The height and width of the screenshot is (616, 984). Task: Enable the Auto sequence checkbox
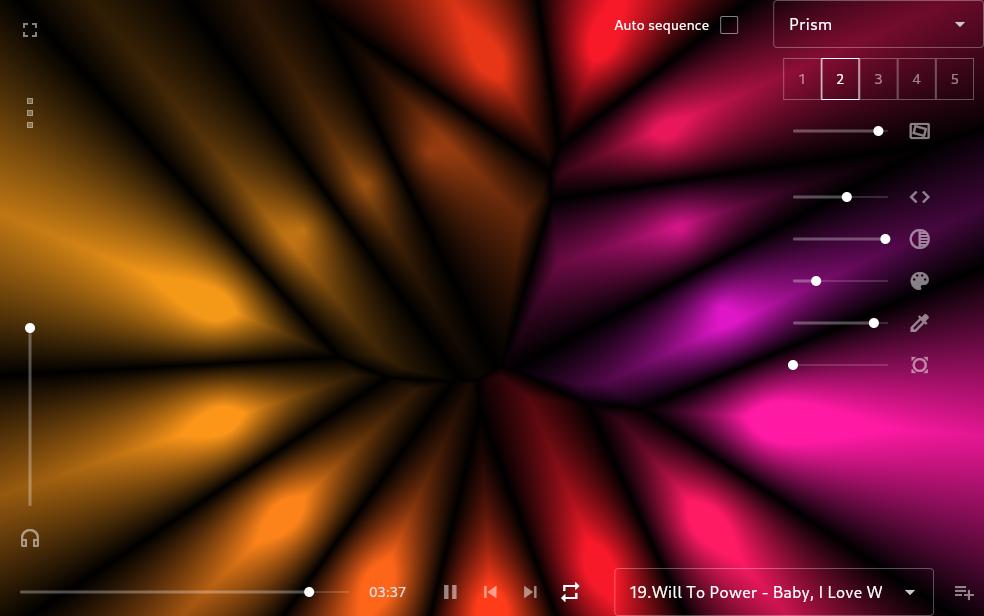(729, 25)
